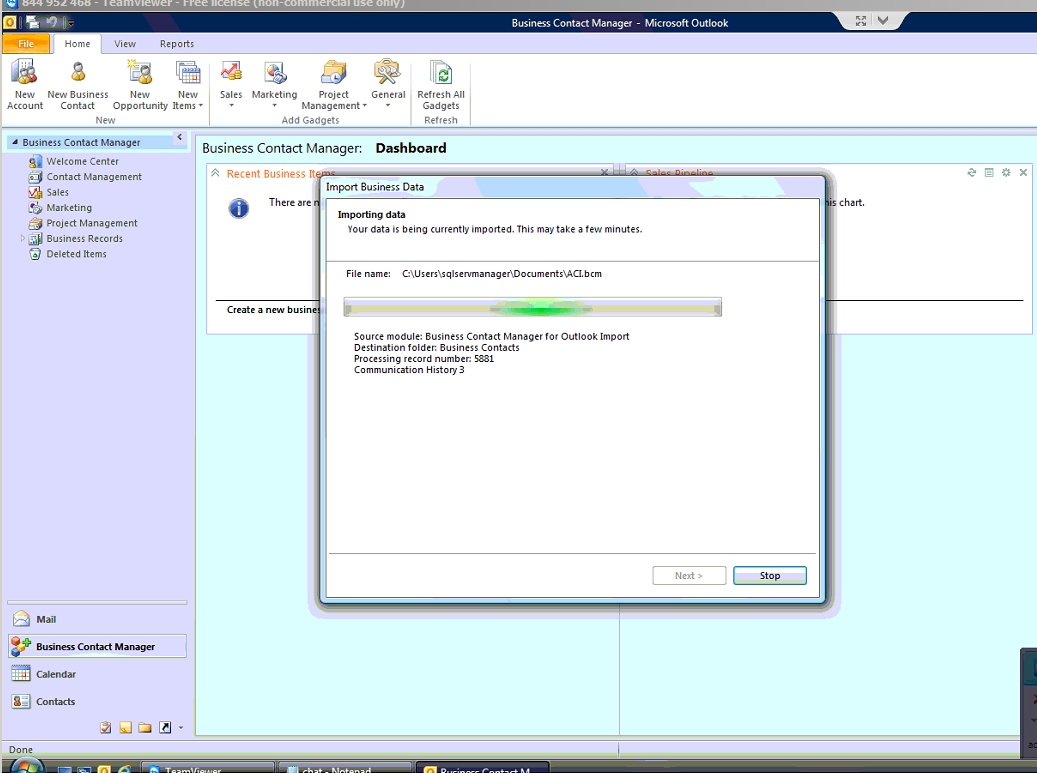Screen dimensions: 1037x773
Task: Switch to the View ribbon tab
Action: click(125, 44)
